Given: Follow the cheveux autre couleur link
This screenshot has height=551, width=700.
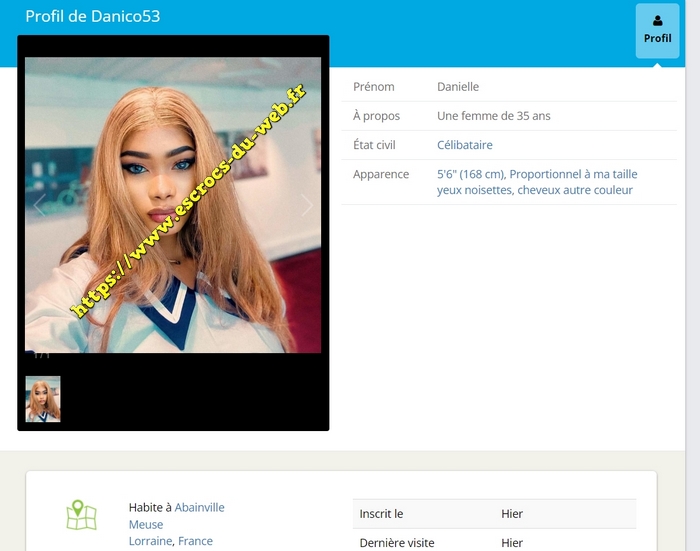Looking at the screenshot, I should pyautogui.click(x=575, y=190).
